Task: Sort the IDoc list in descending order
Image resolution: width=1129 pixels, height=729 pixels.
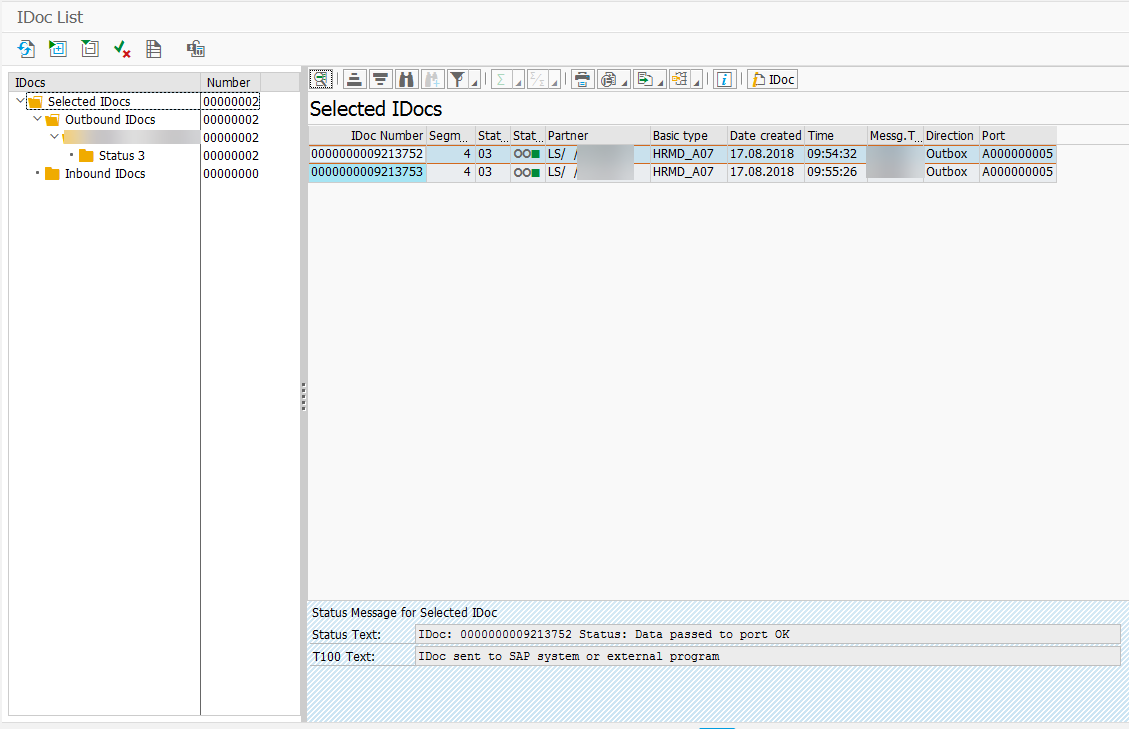Action: coord(380,80)
